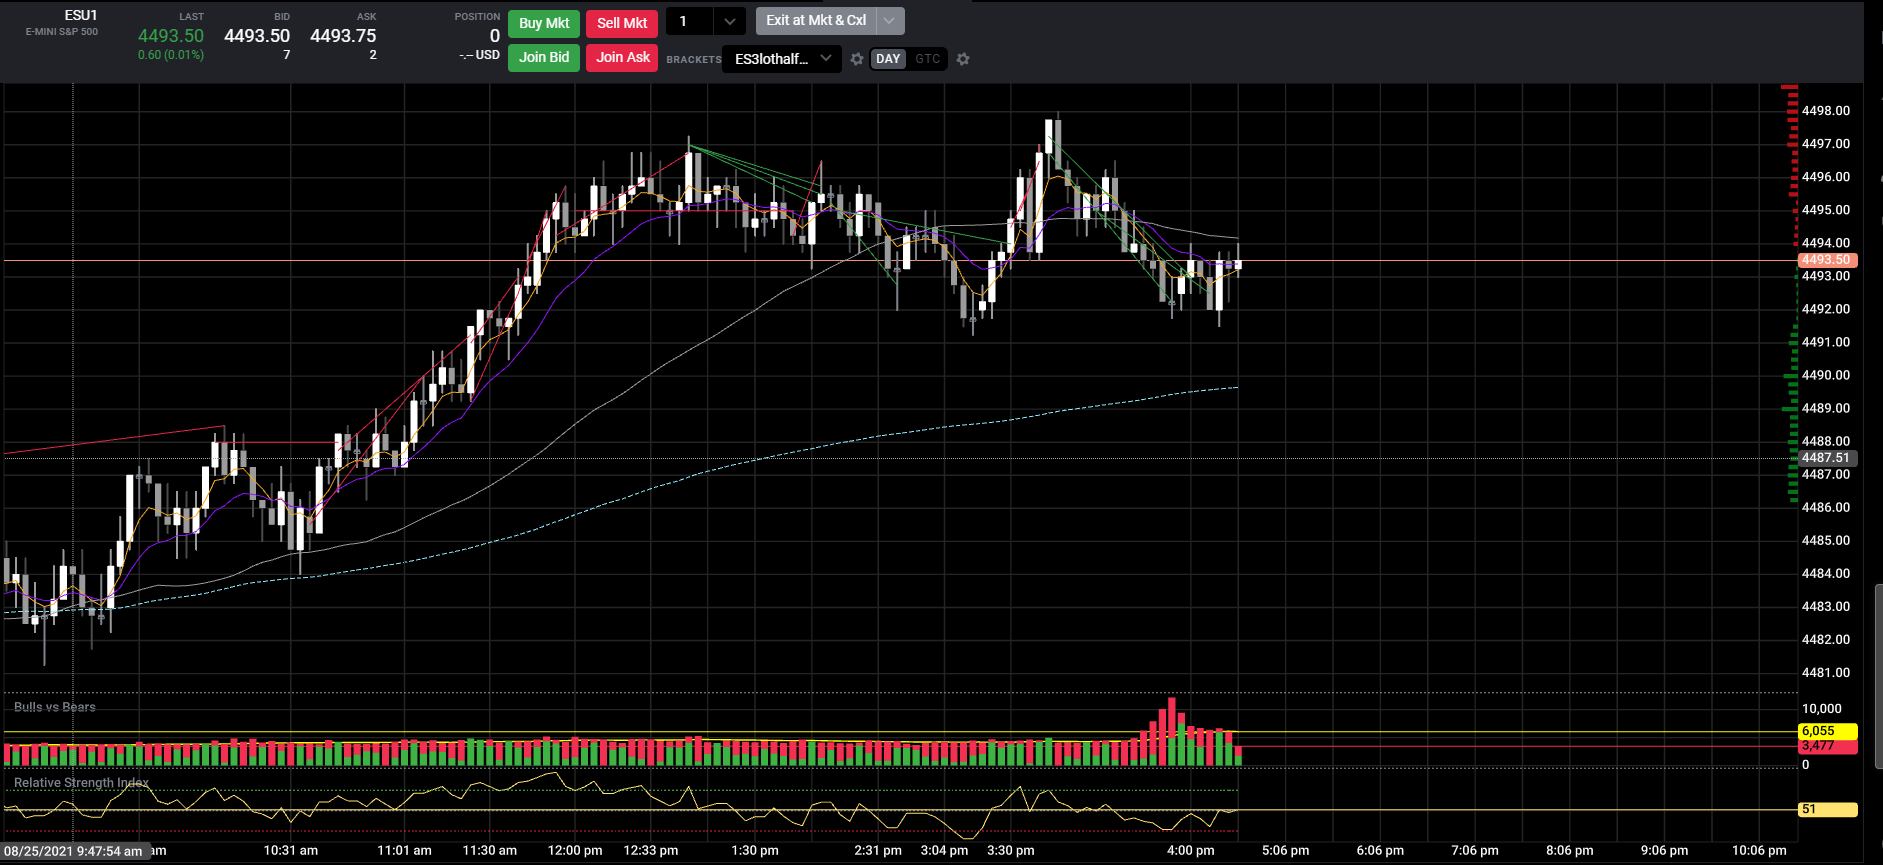1883x865 pixels.
Task: Click the E-MINI S&P 500 description
Action: click(x=62, y=32)
